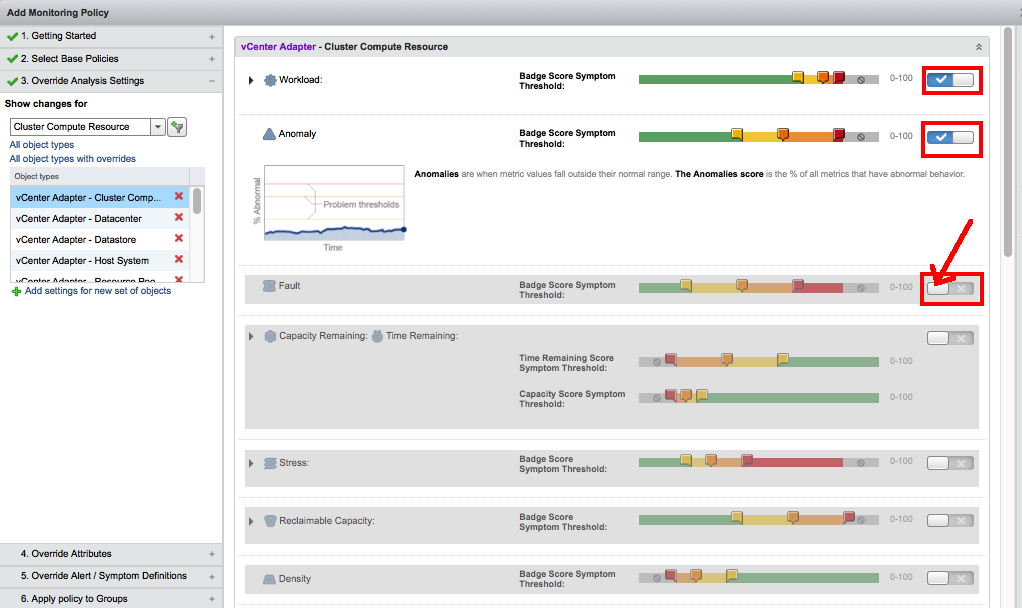Click Add settings for new set of objects
The image size is (1022, 608).
(97, 291)
